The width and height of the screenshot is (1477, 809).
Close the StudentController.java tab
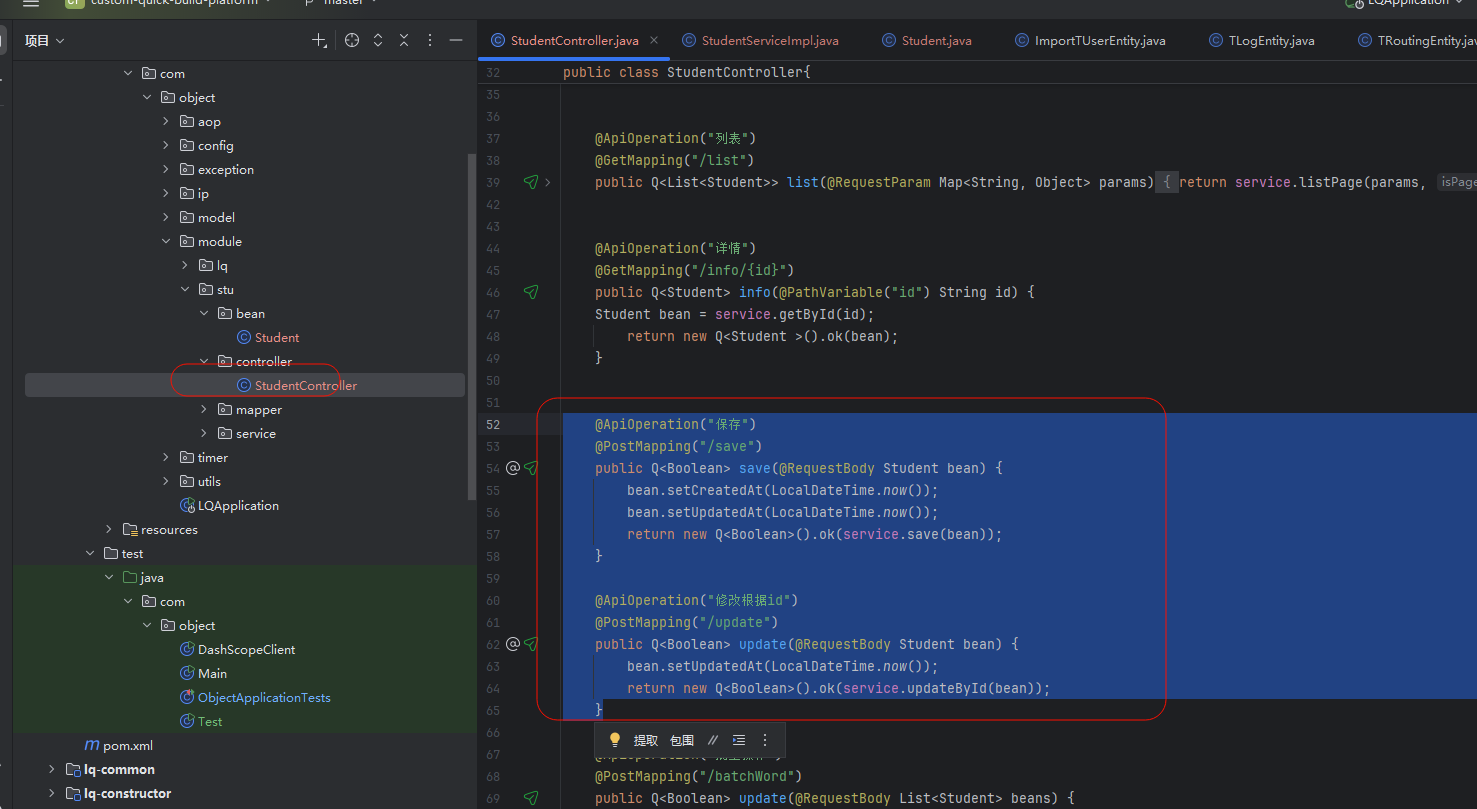654,41
